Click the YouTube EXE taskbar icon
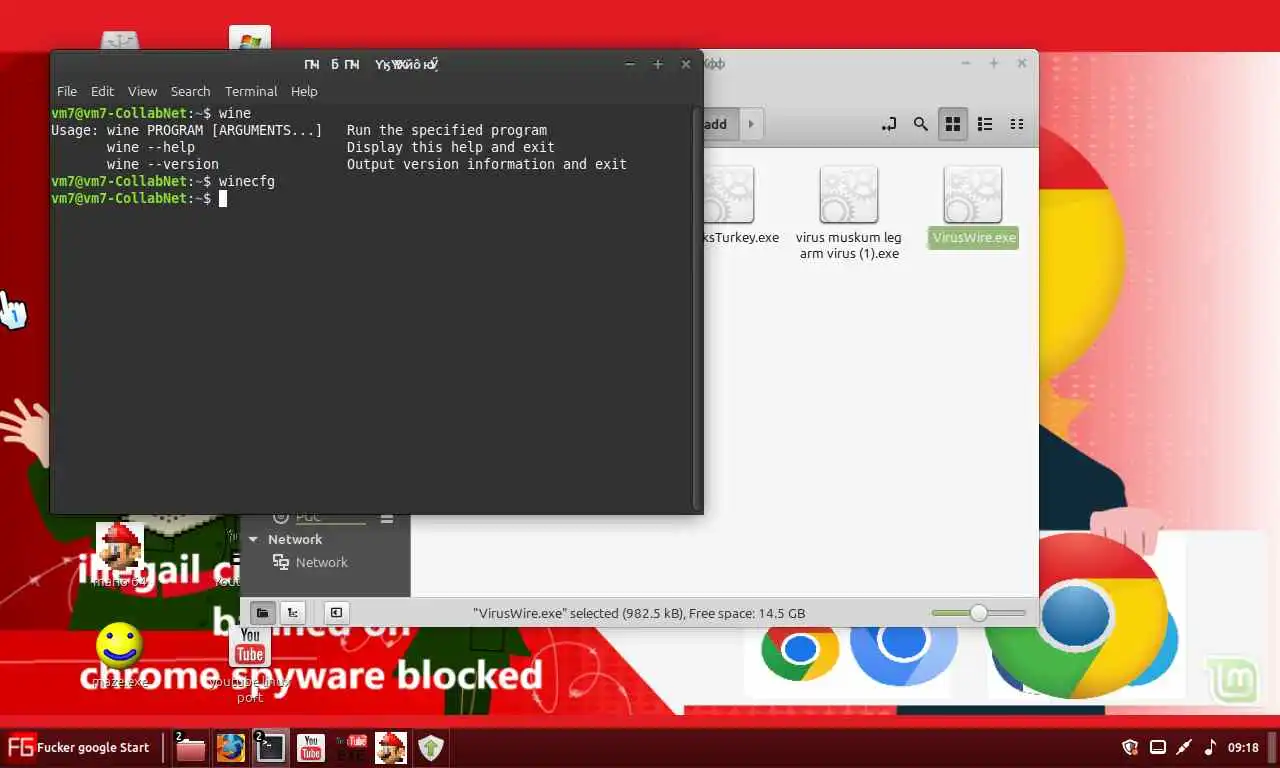 pos(351,747)
